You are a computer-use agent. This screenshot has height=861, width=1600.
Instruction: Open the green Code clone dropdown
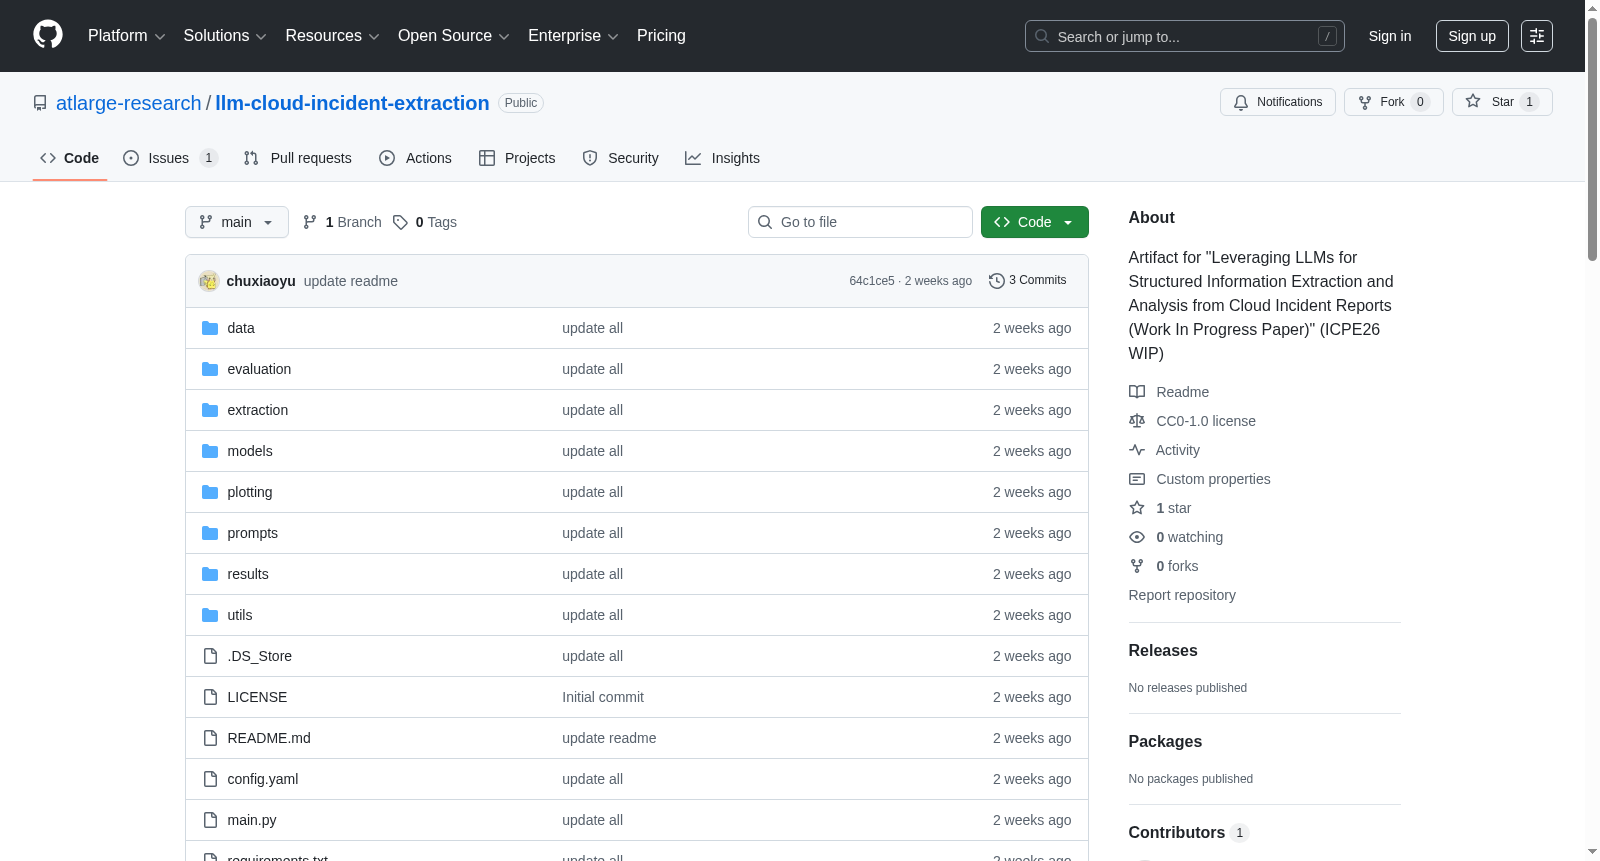click(1035, 222)
